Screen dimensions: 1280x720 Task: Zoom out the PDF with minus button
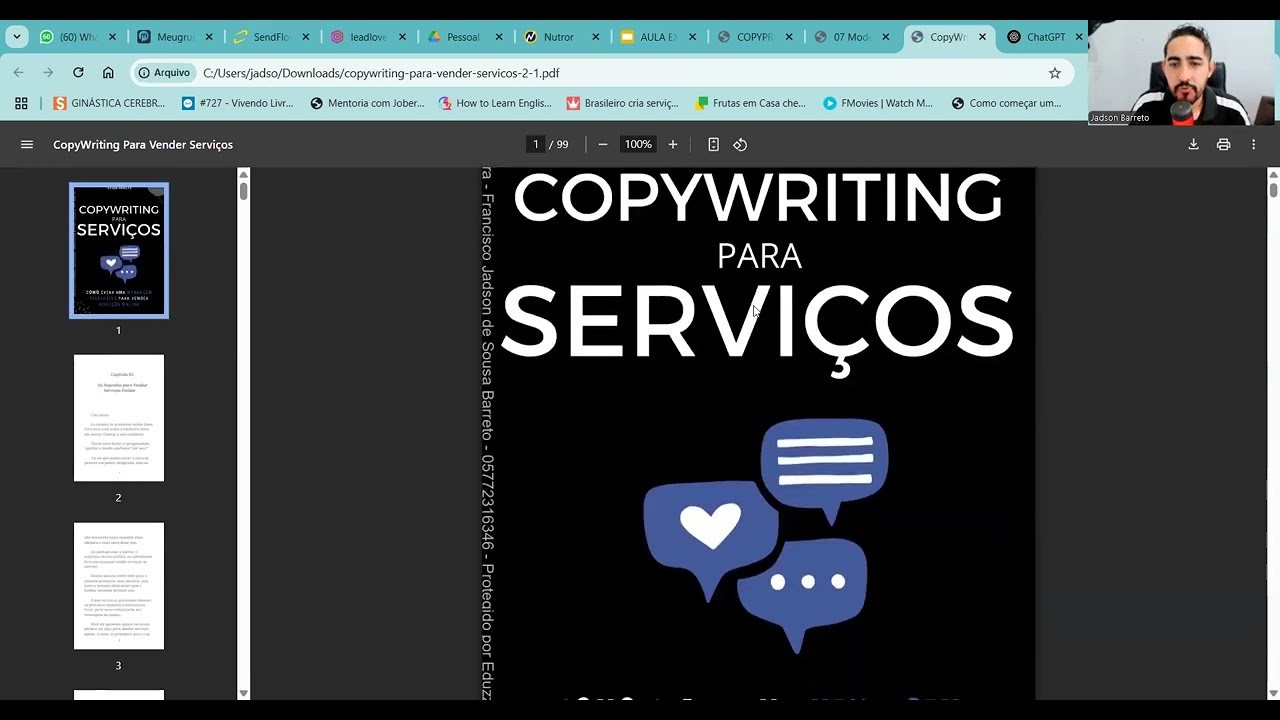[603, 145]
